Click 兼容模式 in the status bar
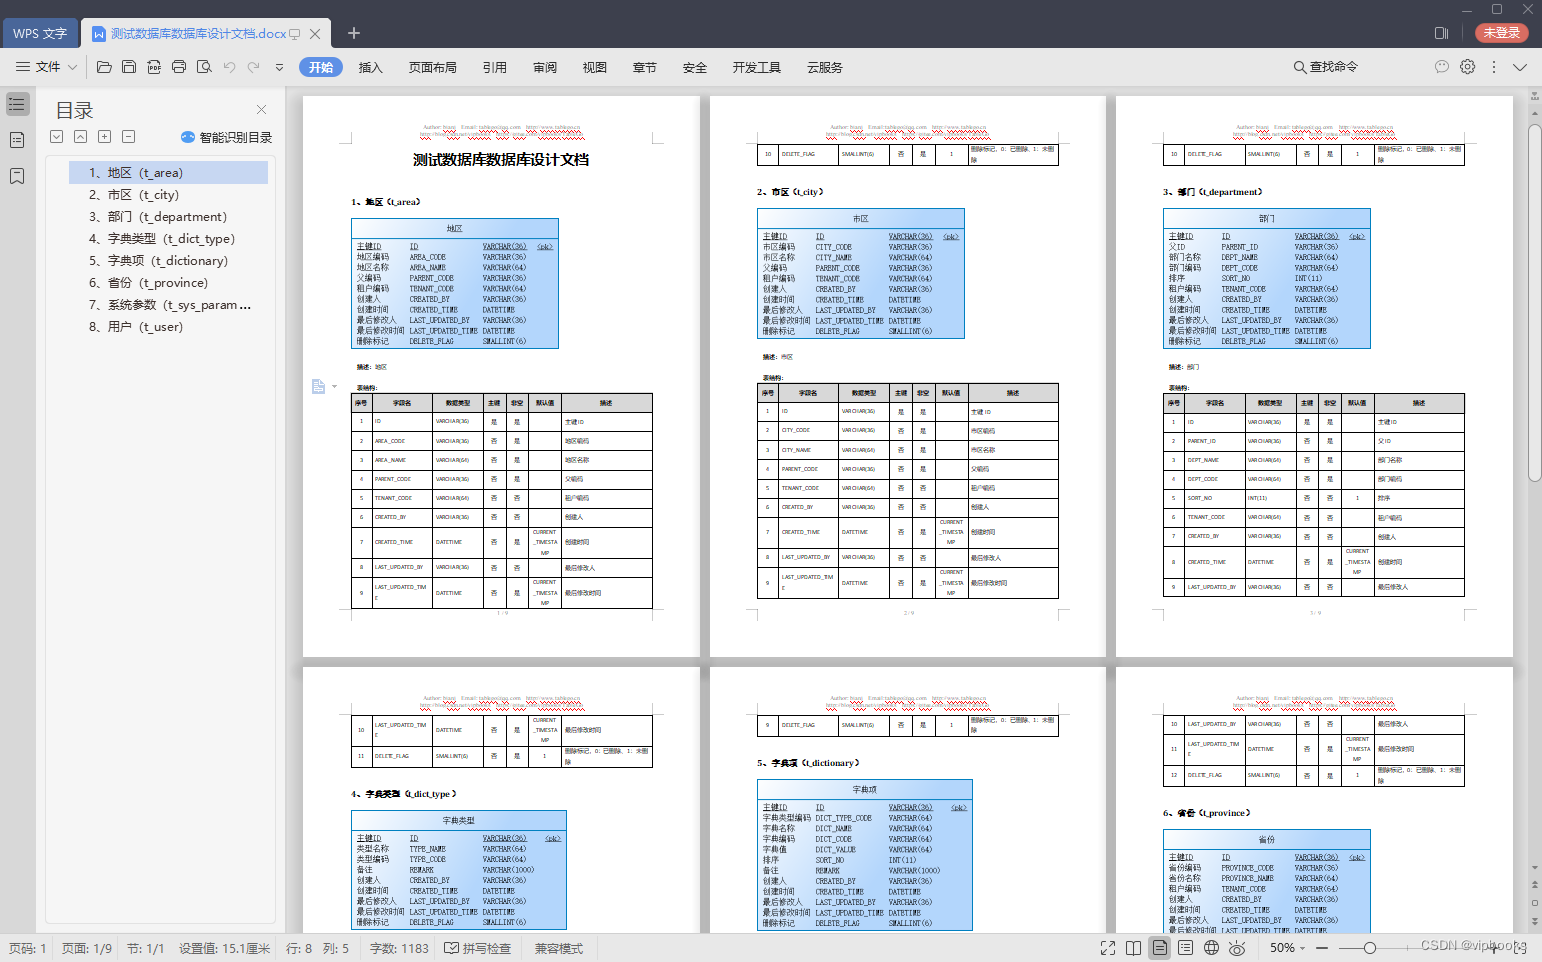The image size is (1542, 962). point(559,948)
